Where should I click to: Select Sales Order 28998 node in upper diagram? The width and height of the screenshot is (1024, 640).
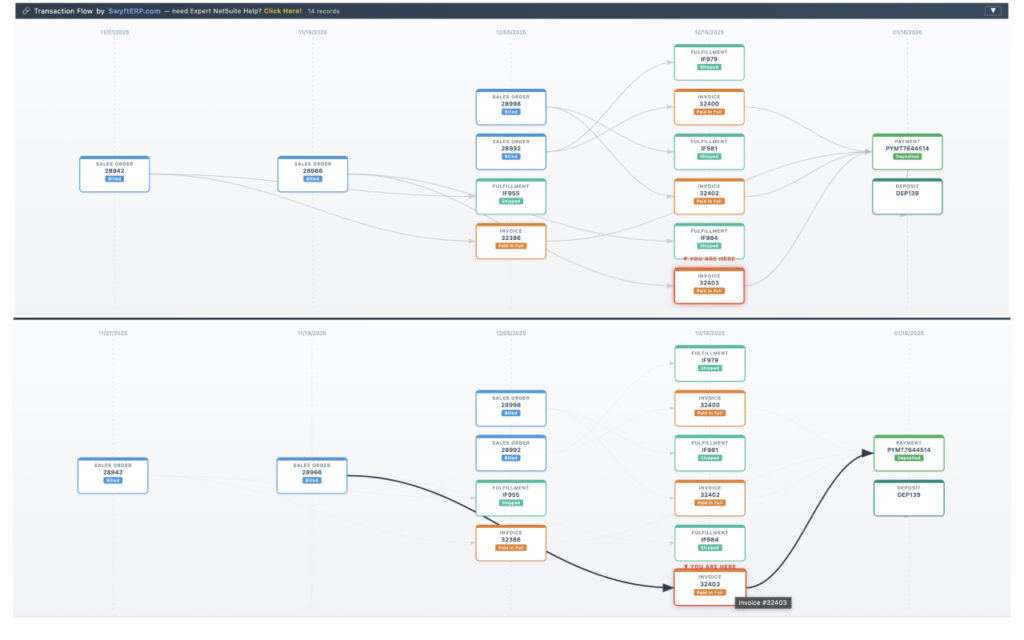coord(511,107)
